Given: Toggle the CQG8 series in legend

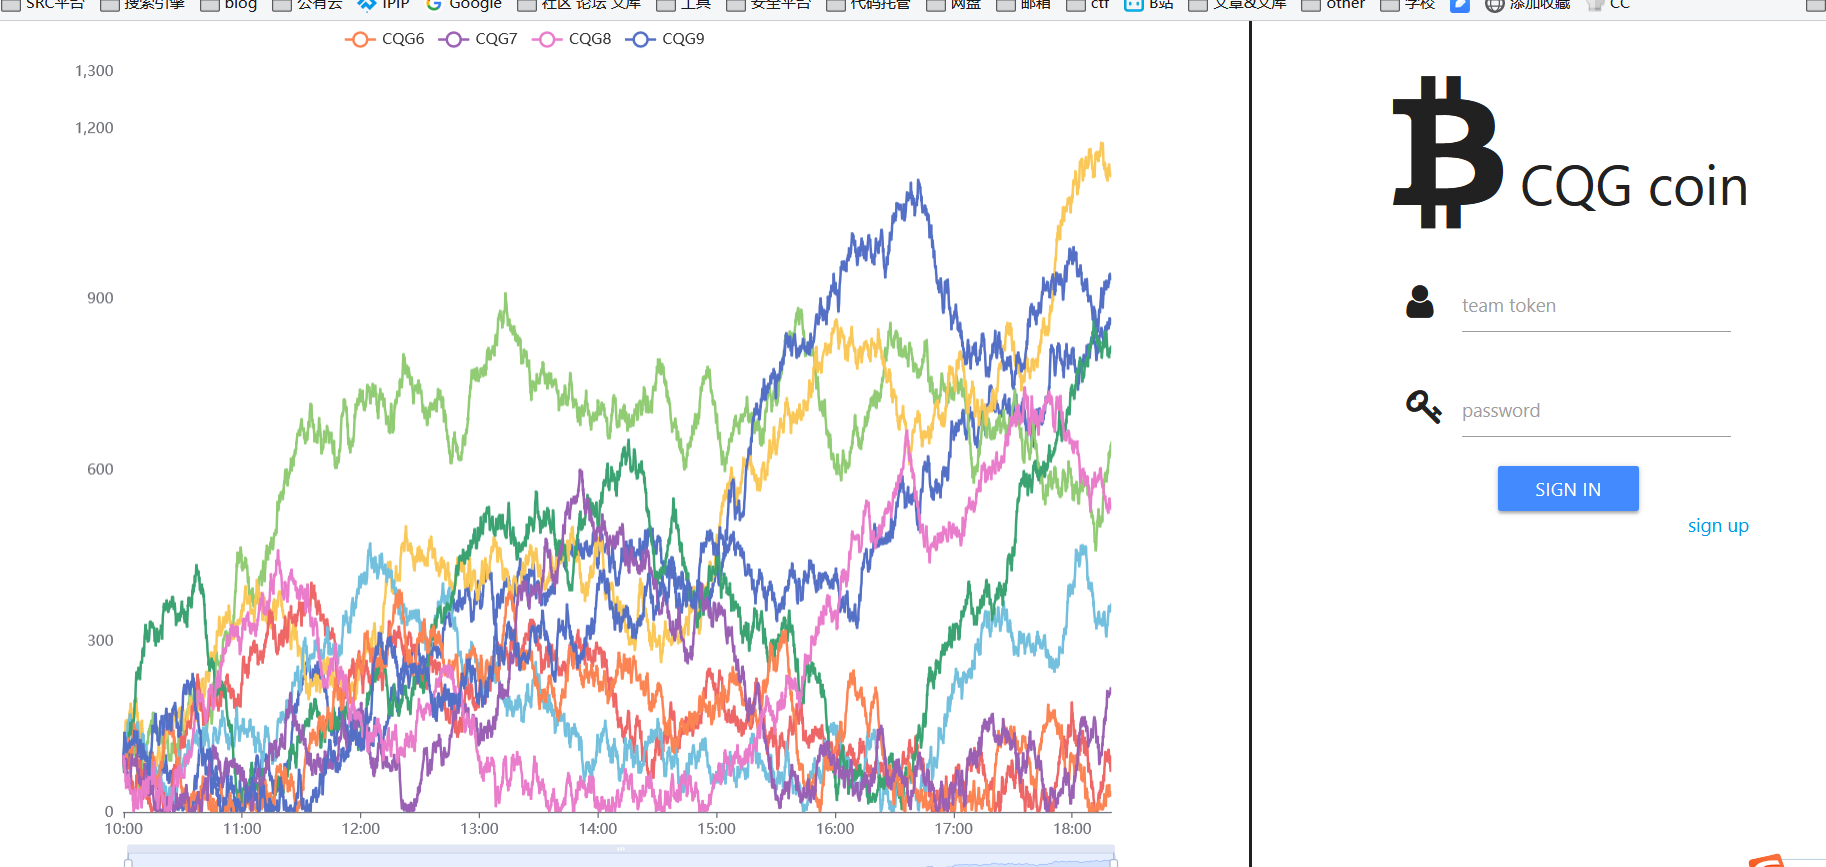Looking at the screenshot, I should click(x=572, y=39).
